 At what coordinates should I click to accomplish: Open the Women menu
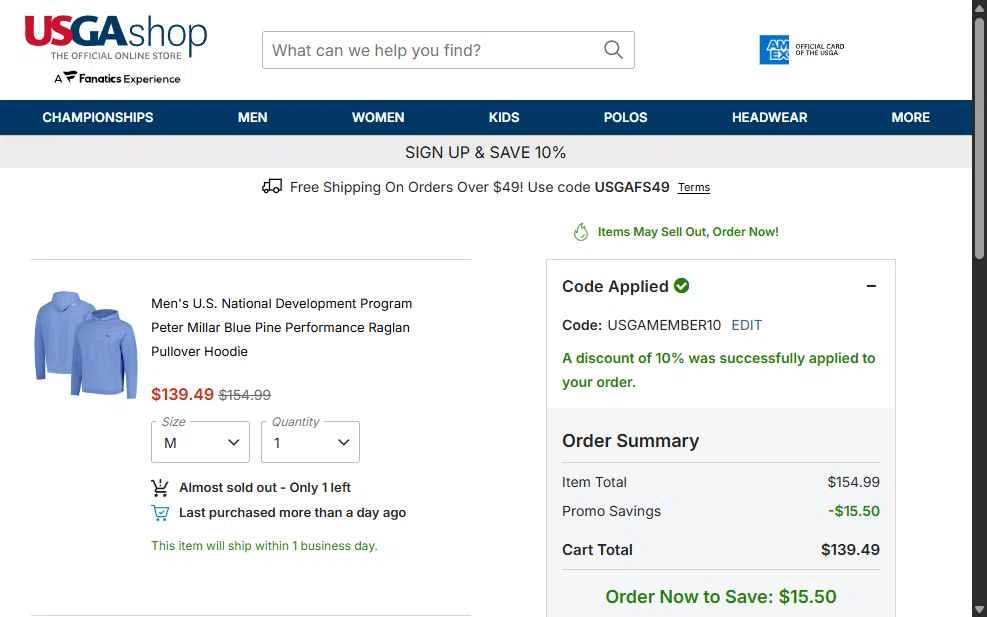[378, 117]
